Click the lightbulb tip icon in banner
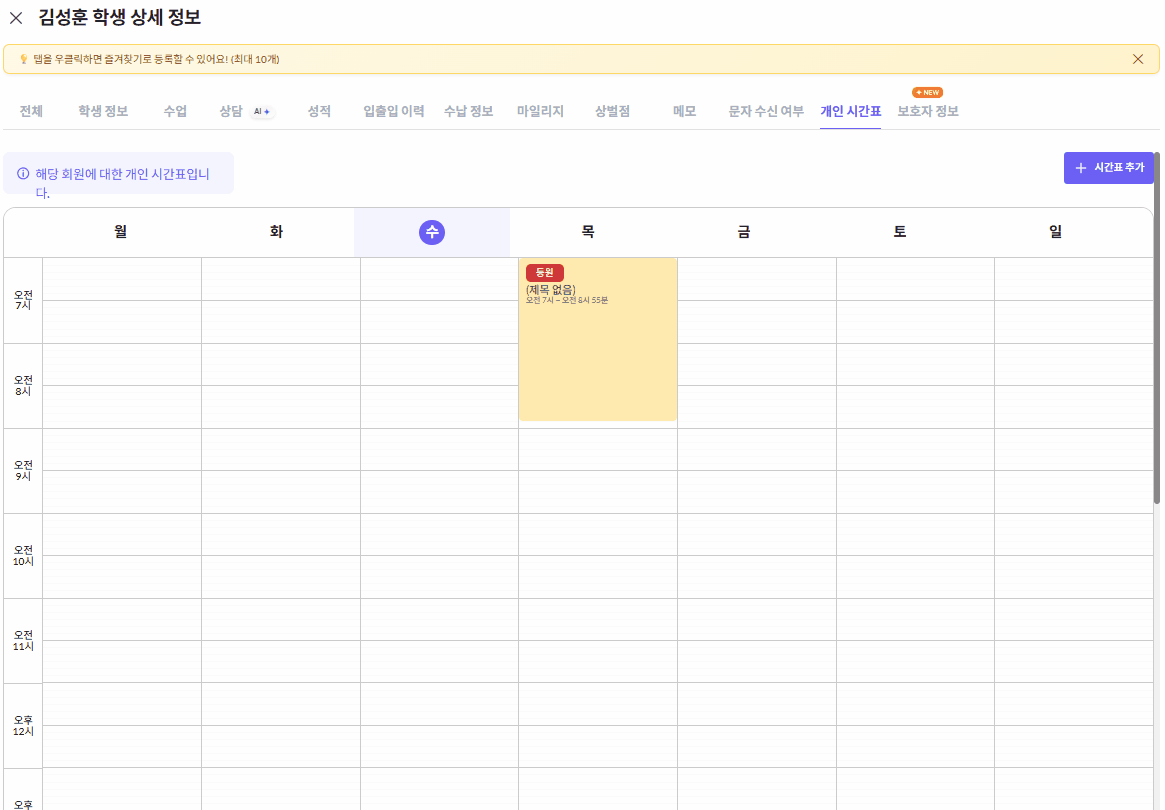The height and width of the screenshot is (810, 1165). pos(23,59)
